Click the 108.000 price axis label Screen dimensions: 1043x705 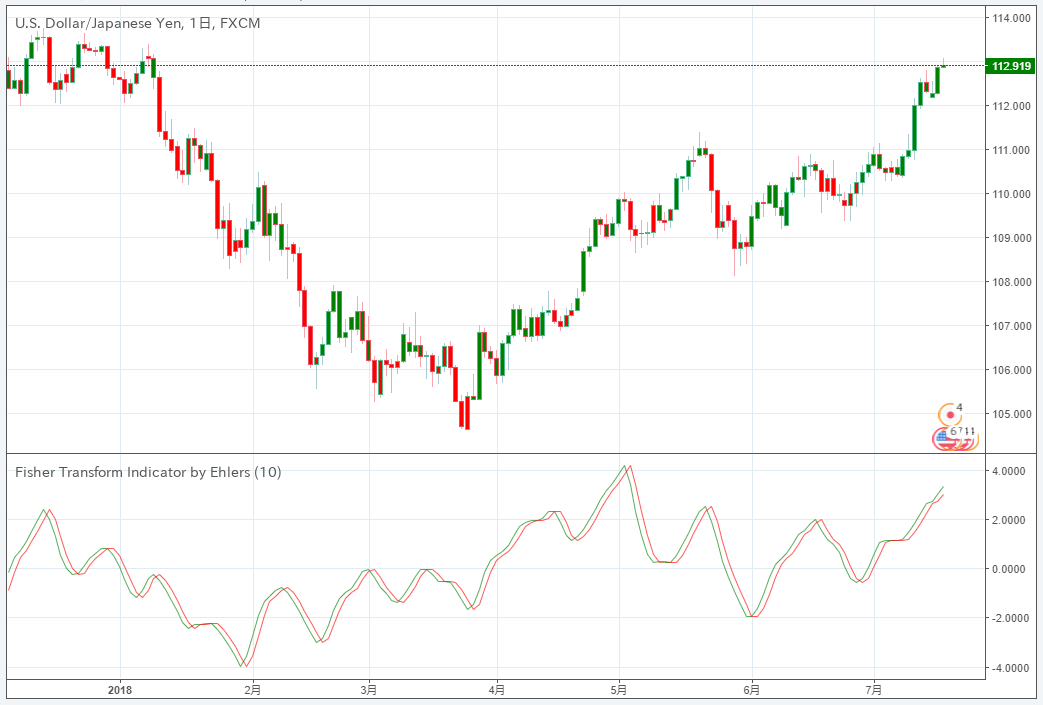[1011, 282]
